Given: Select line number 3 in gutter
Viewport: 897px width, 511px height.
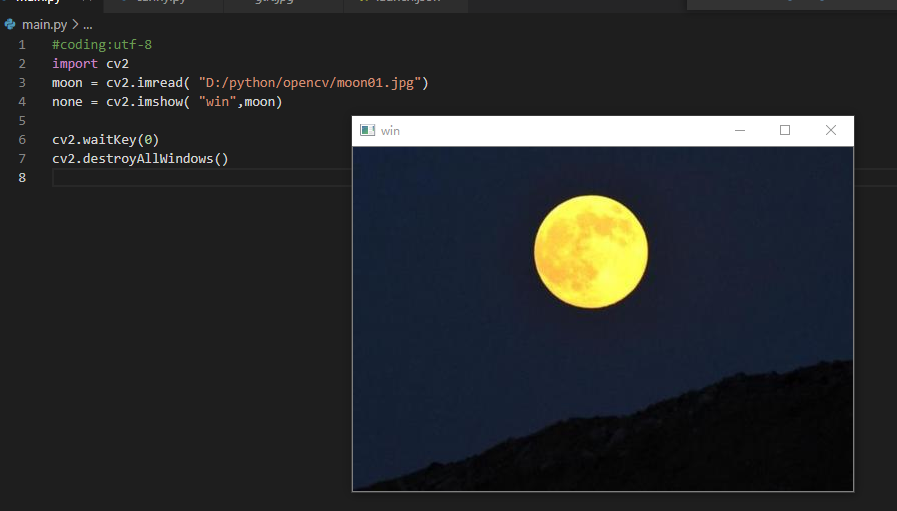Looking at the screenshot, I should click(22, 82).
